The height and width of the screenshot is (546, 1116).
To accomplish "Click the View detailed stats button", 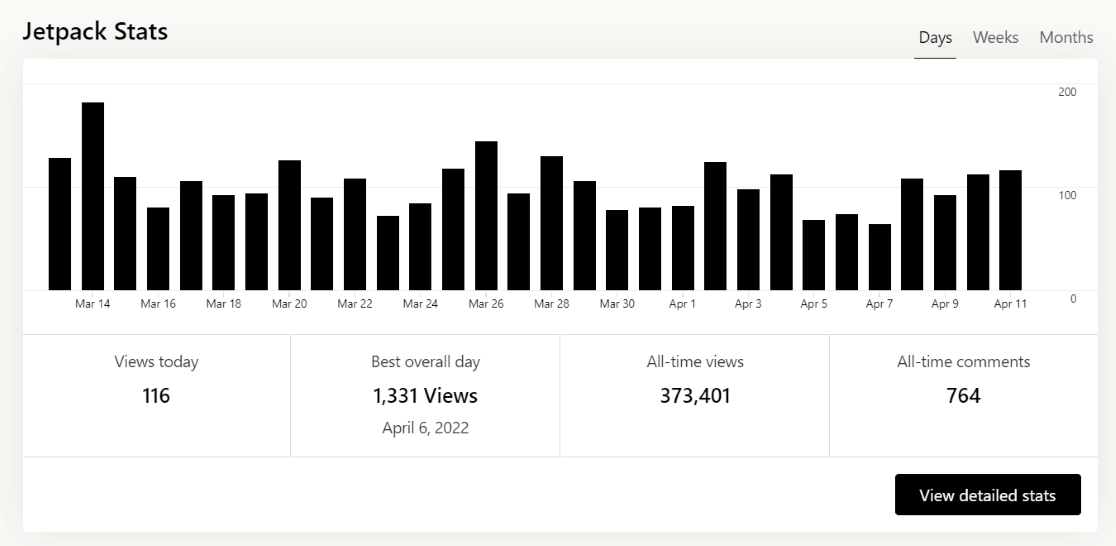I will click(987, 495).
